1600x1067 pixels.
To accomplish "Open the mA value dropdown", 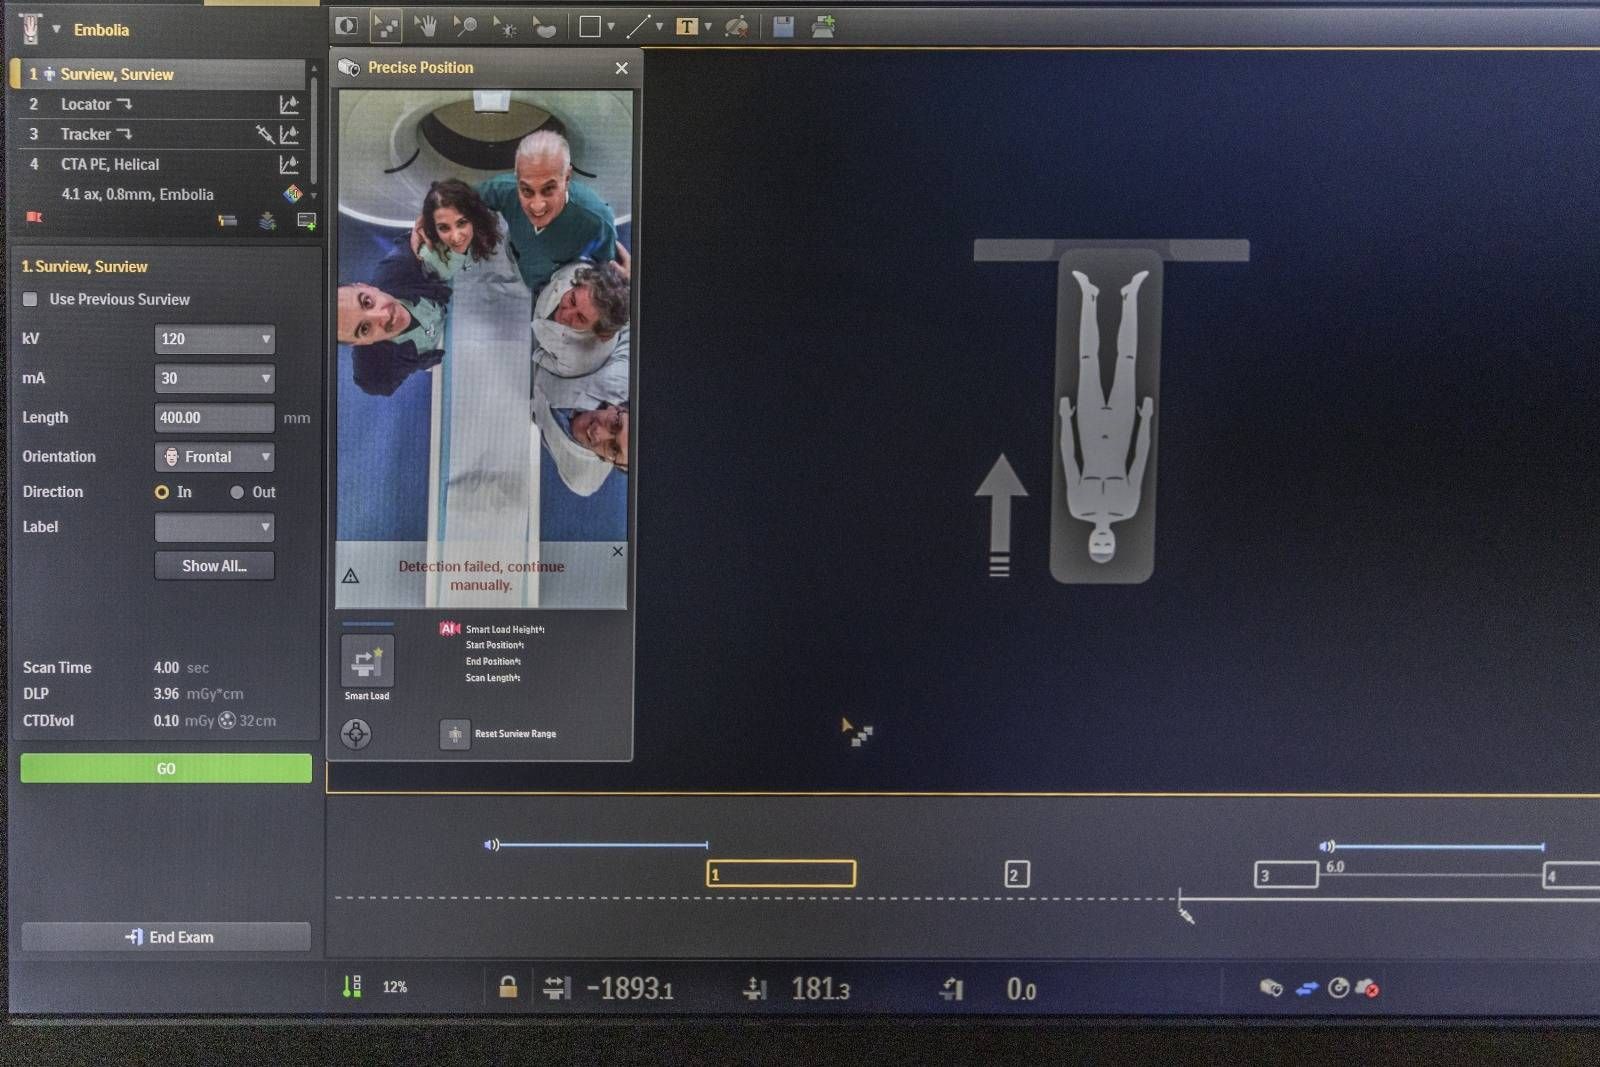I will pos(214,378).
